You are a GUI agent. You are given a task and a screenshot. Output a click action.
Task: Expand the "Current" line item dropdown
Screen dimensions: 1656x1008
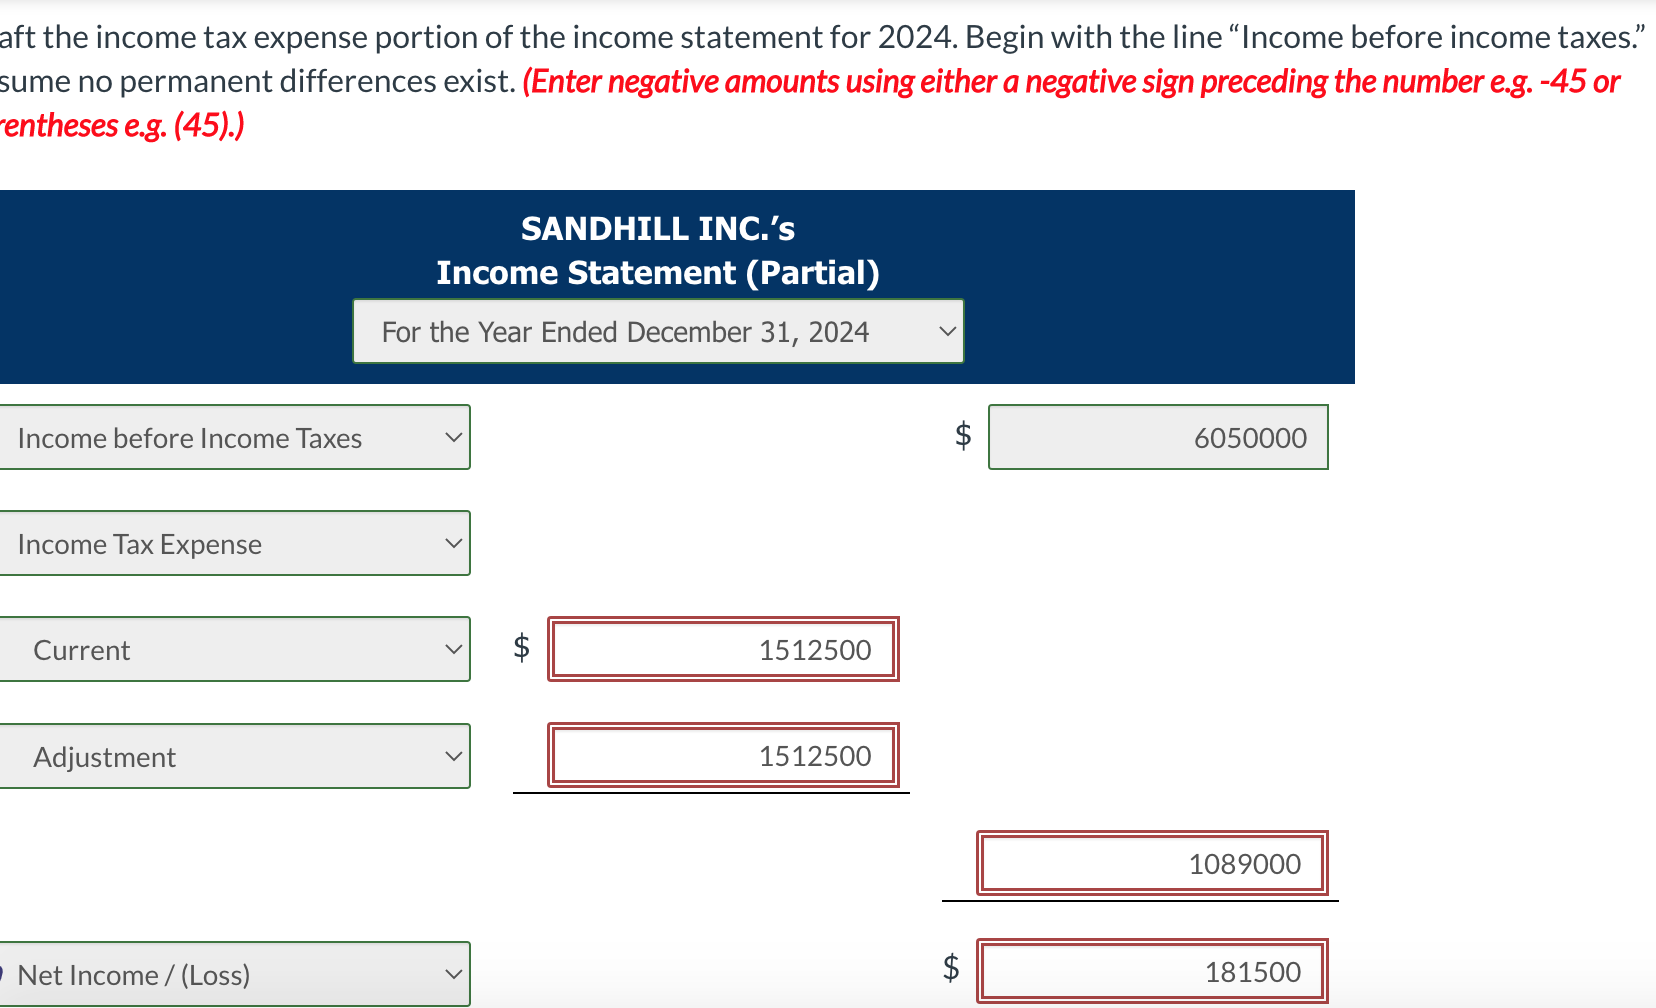pyautogui.click(x=235, y=649)
